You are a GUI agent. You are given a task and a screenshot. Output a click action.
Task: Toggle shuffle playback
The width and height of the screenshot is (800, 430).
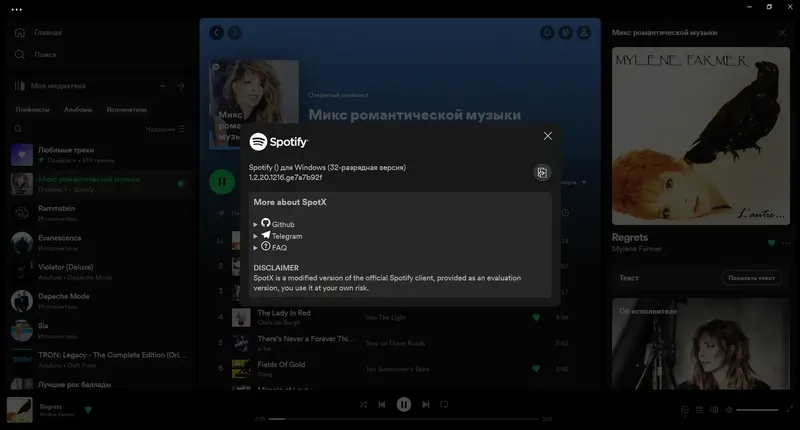363,404
